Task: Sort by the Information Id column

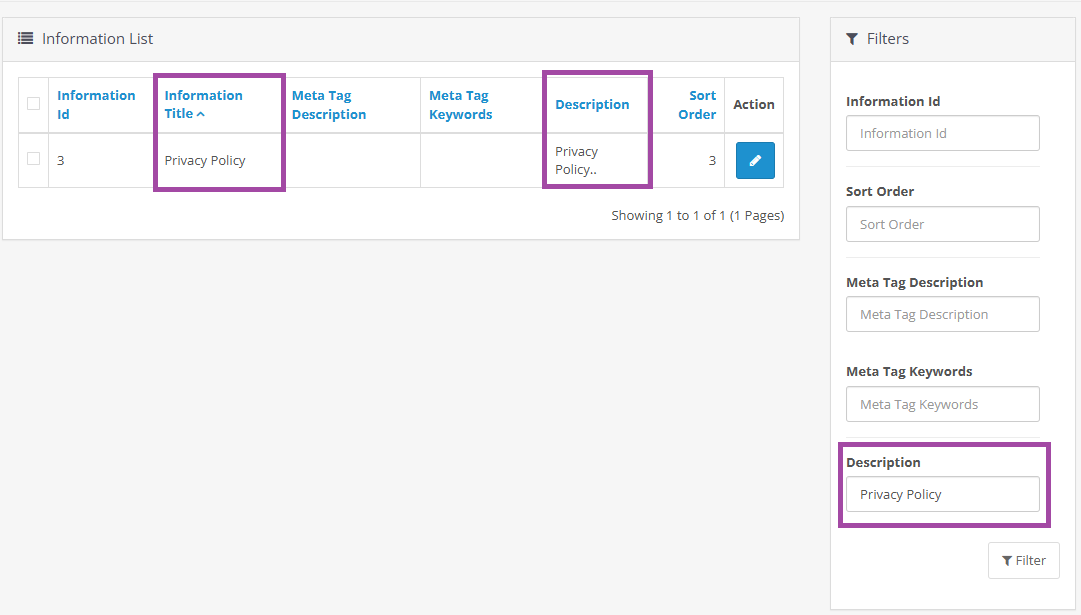Action: [96, 104]
